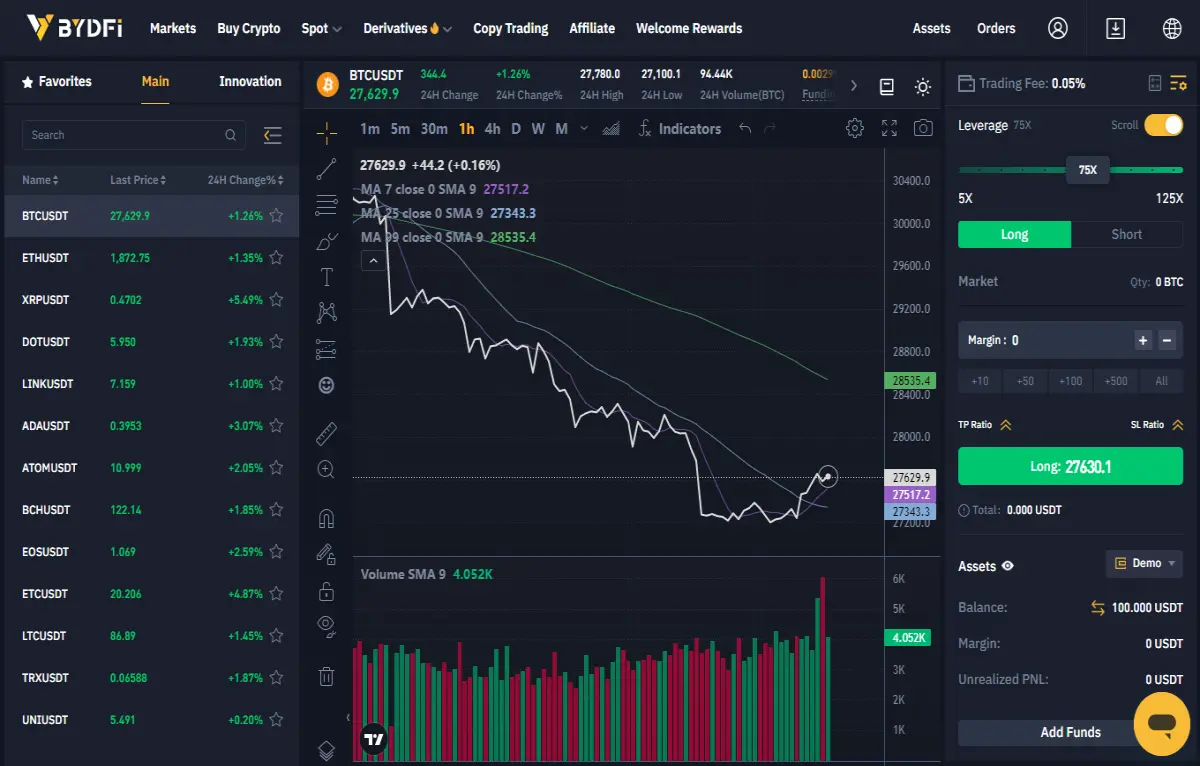Click the Add Funds button
1200x766 pixels.
(x=1070, y=732)
